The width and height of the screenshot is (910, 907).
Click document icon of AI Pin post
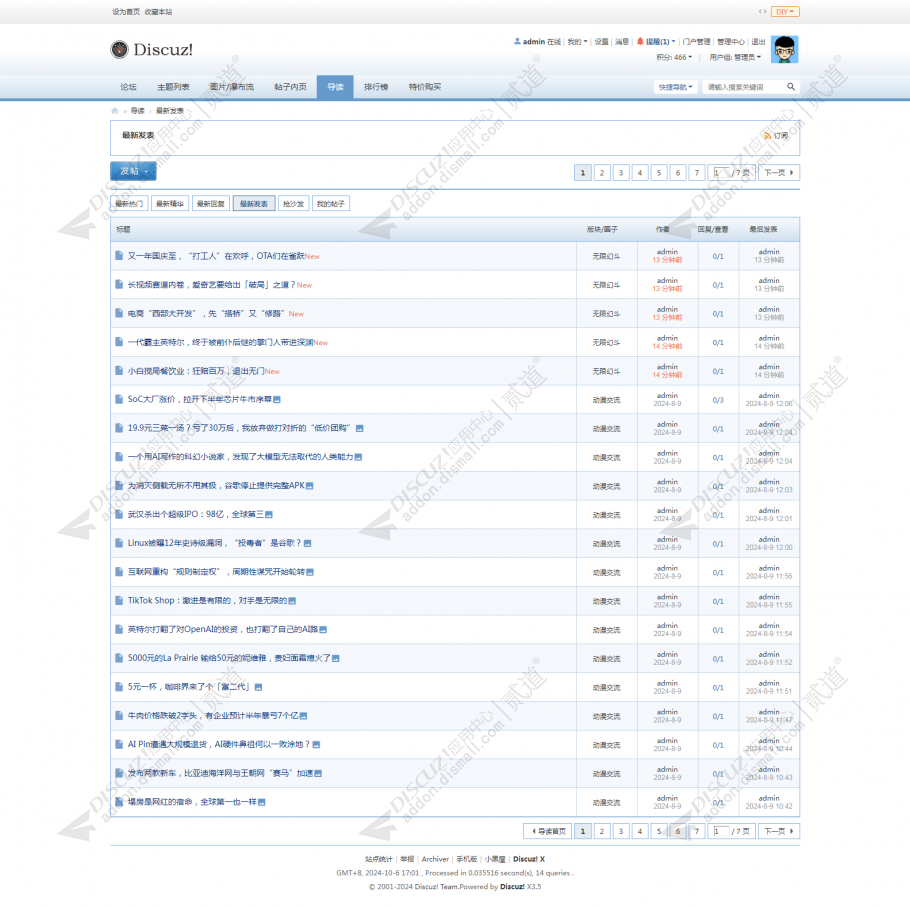[x=119, y=744]
